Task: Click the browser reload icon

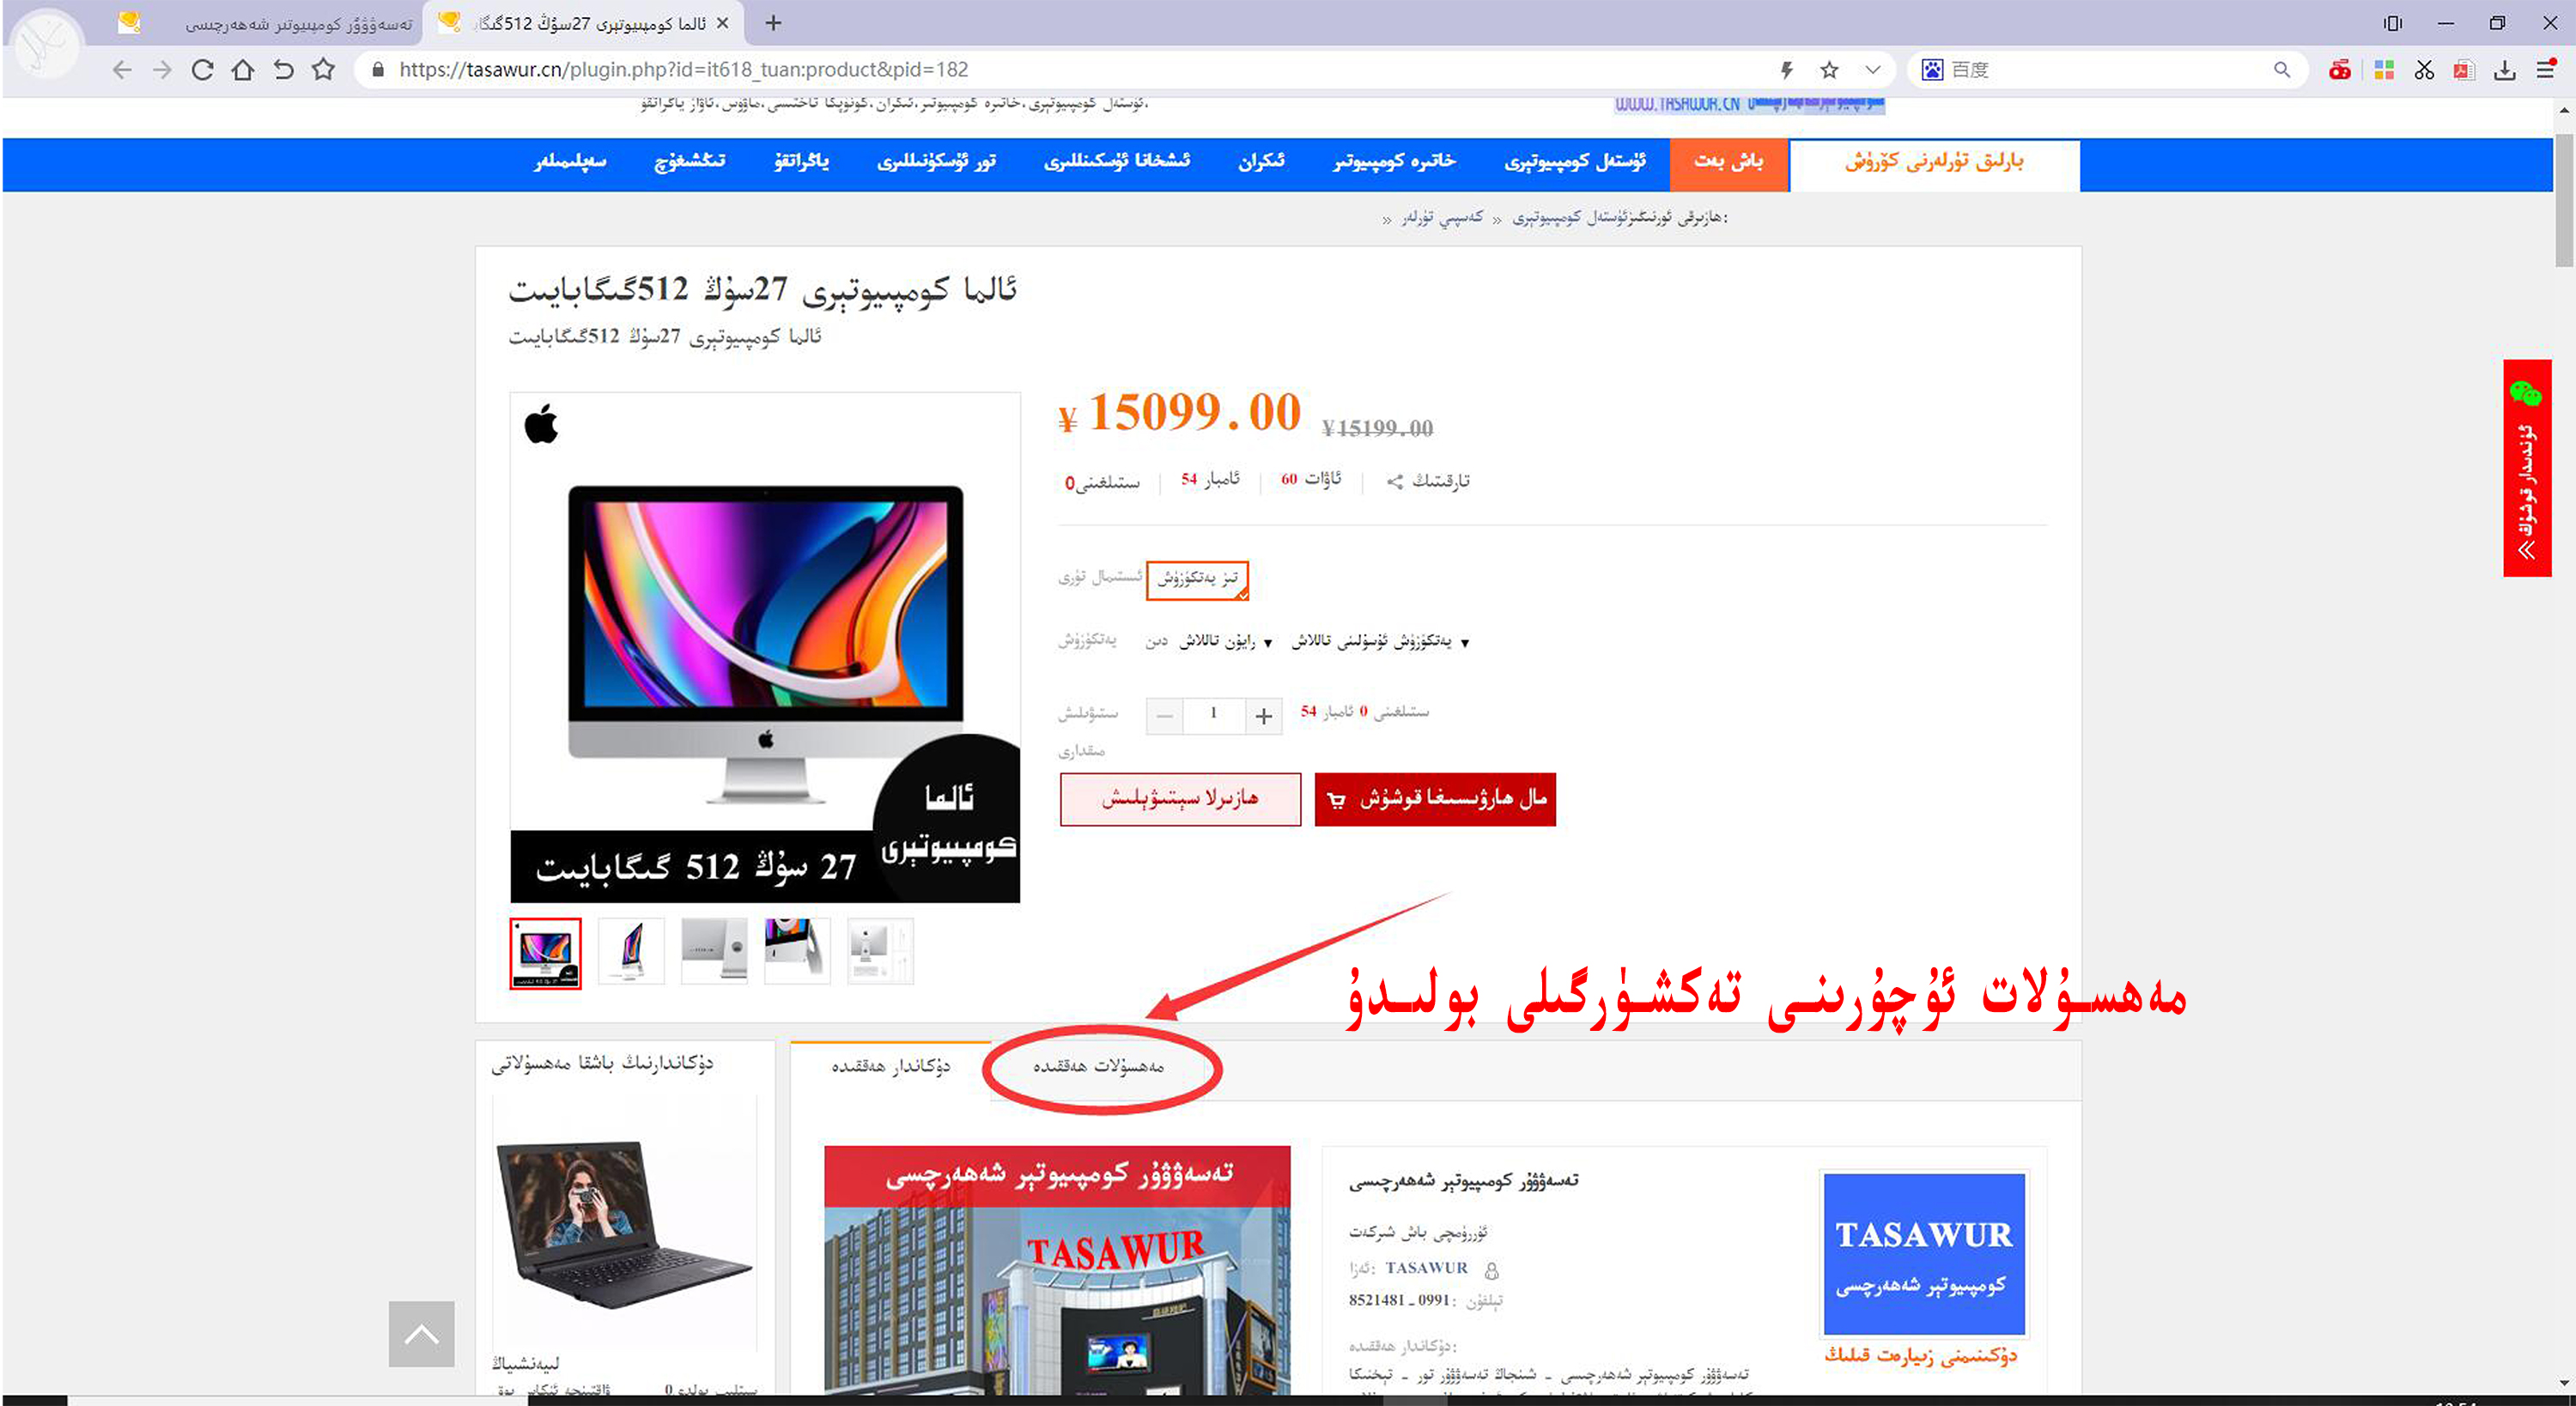Action: 202,70
